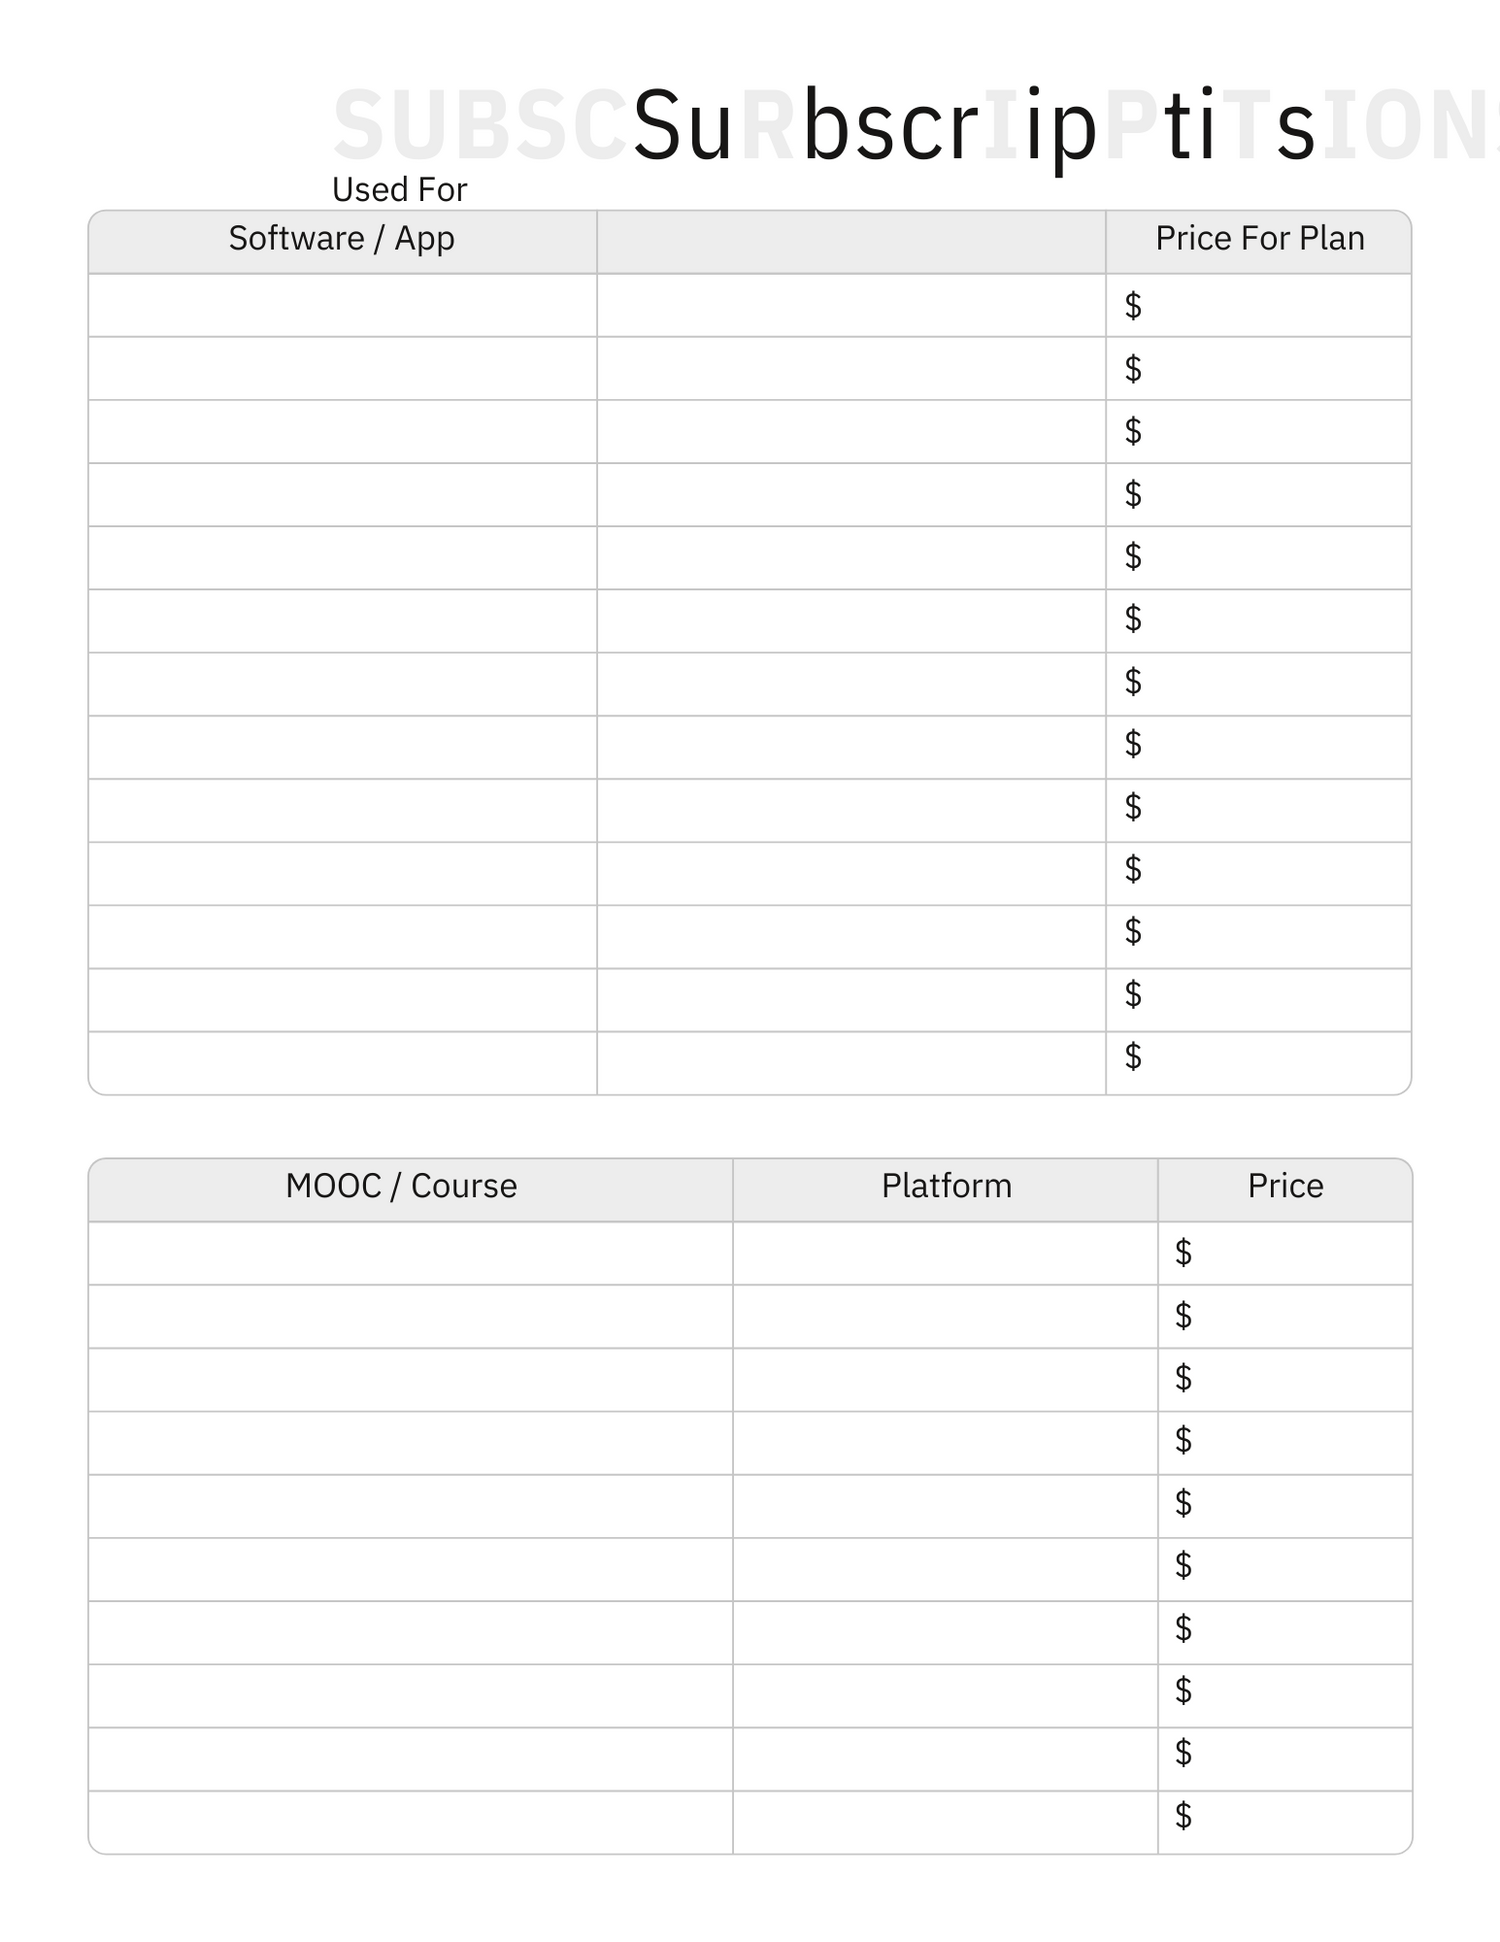Click the last Software / App row cell
The width and height of the screenshot is (1500, 1942).
pos(342,1062)
